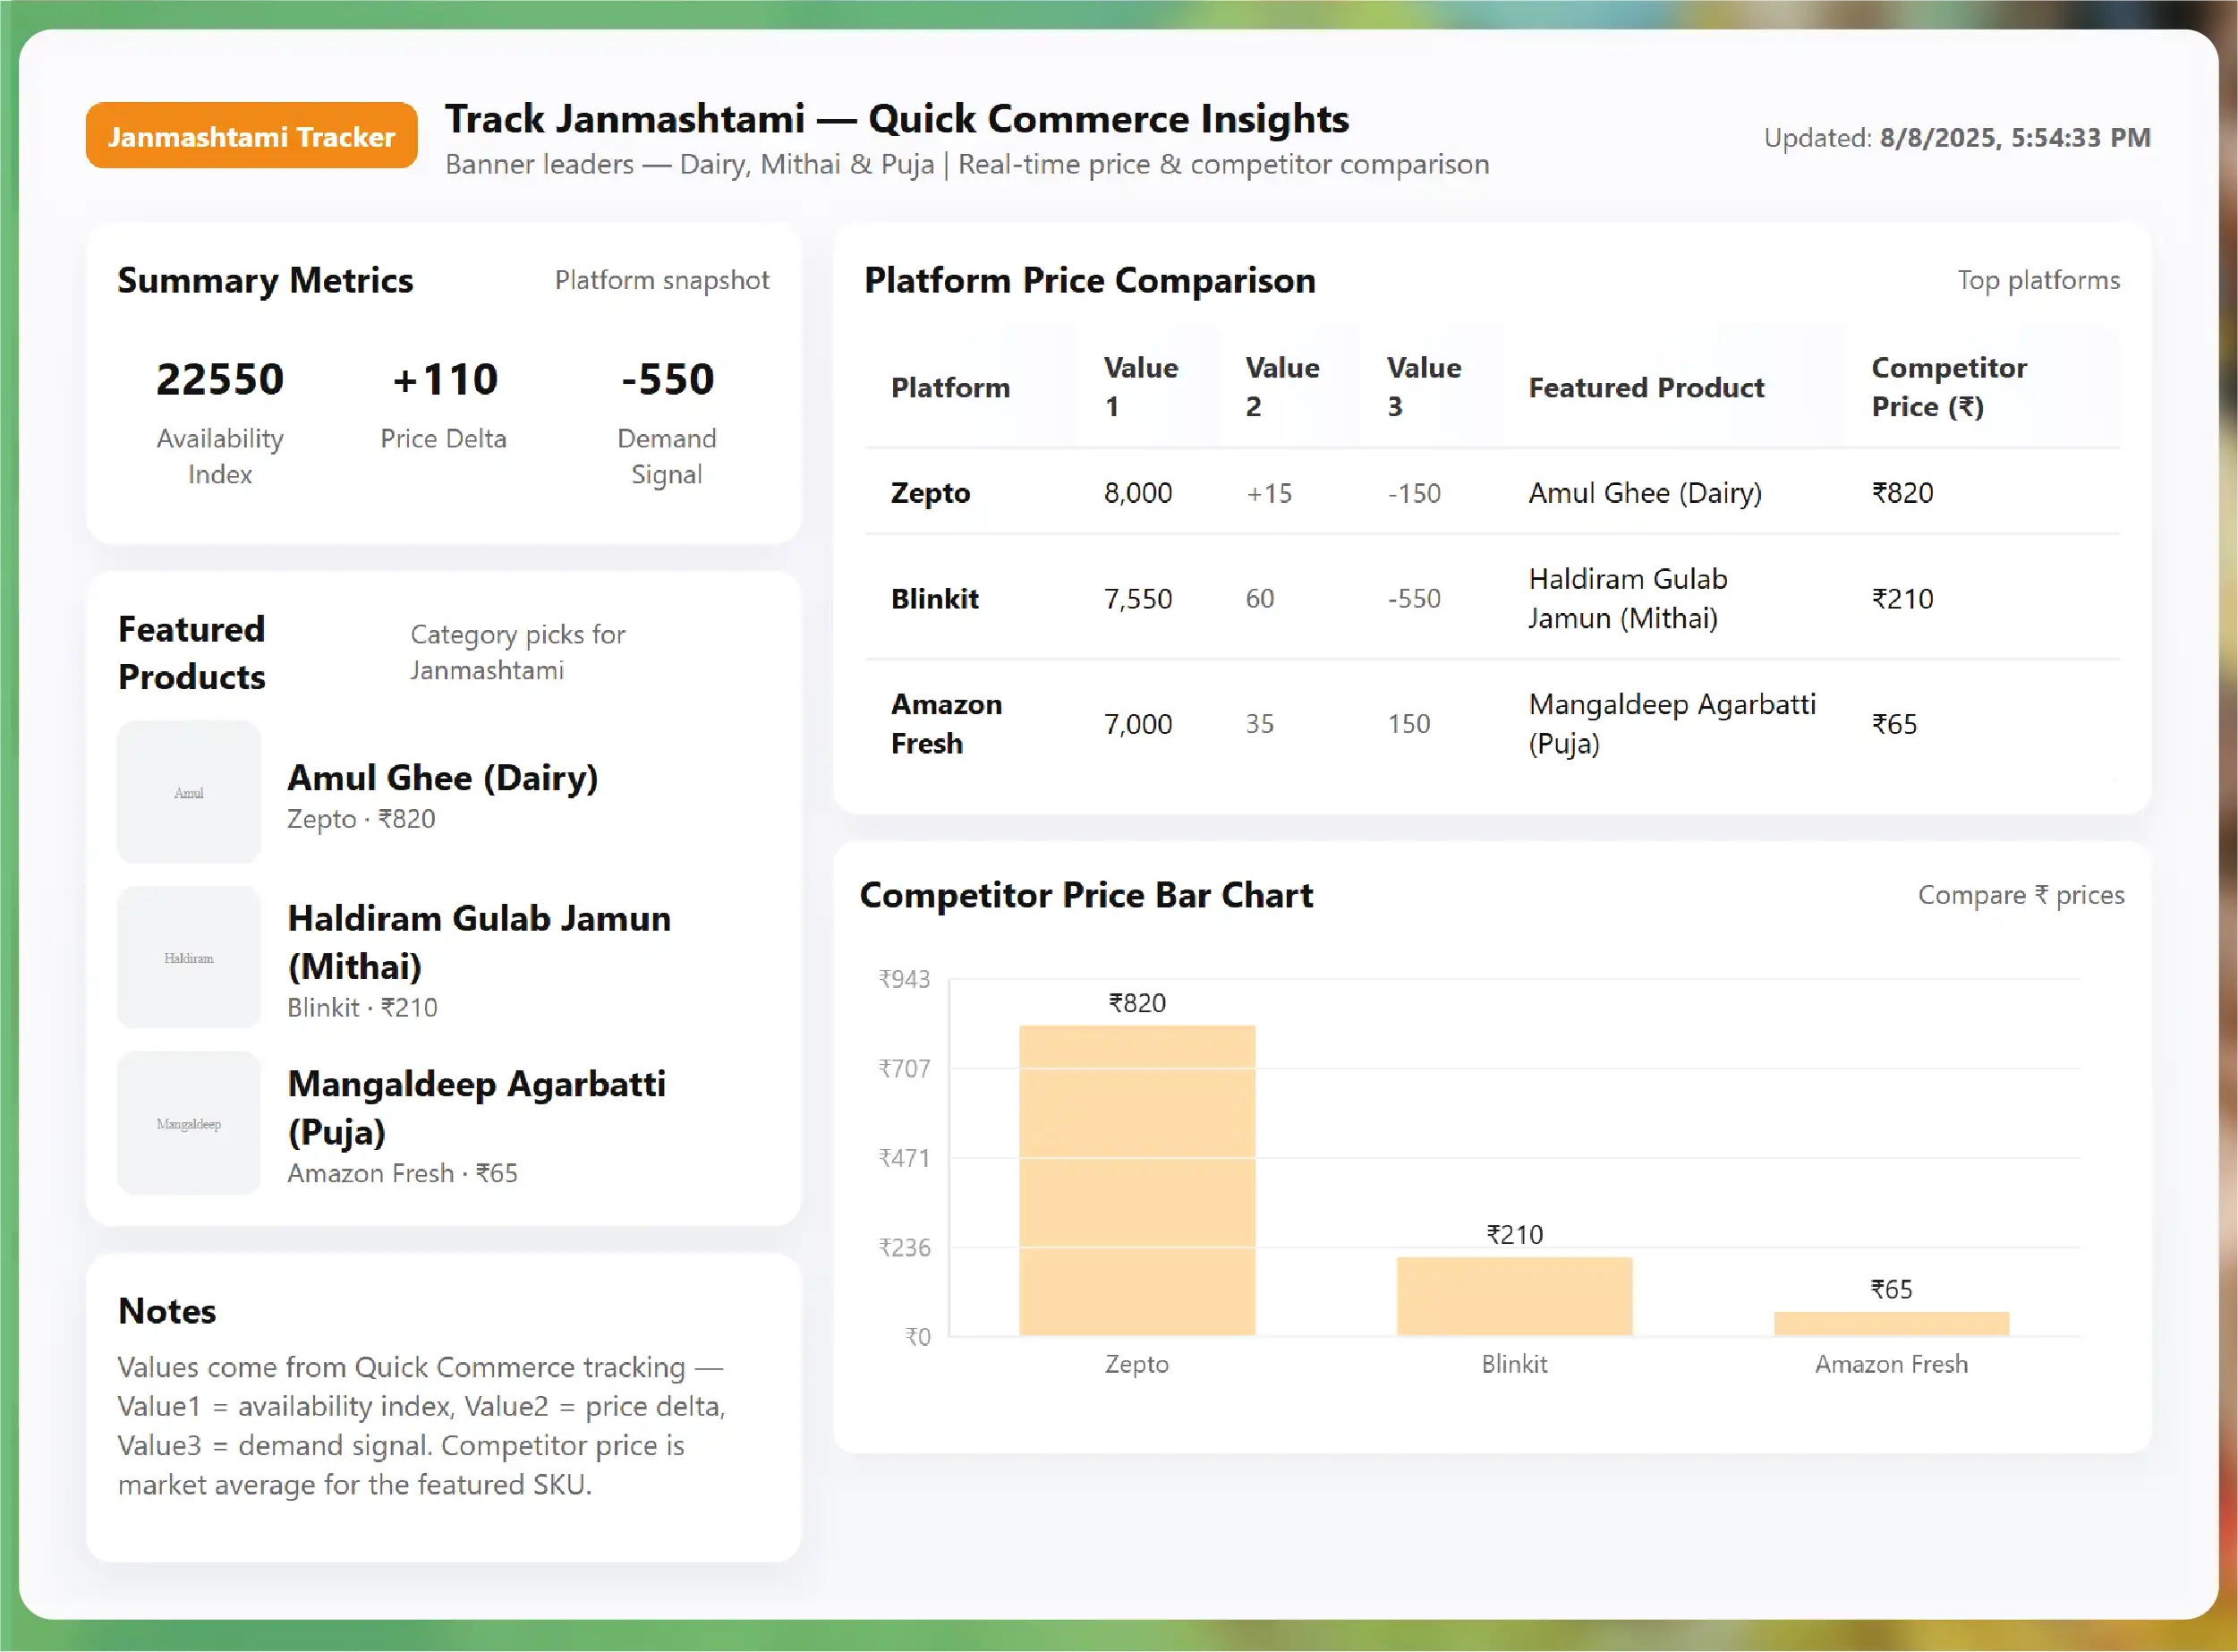Click the Haldiram product thumbnail

[x=189, y=958]
